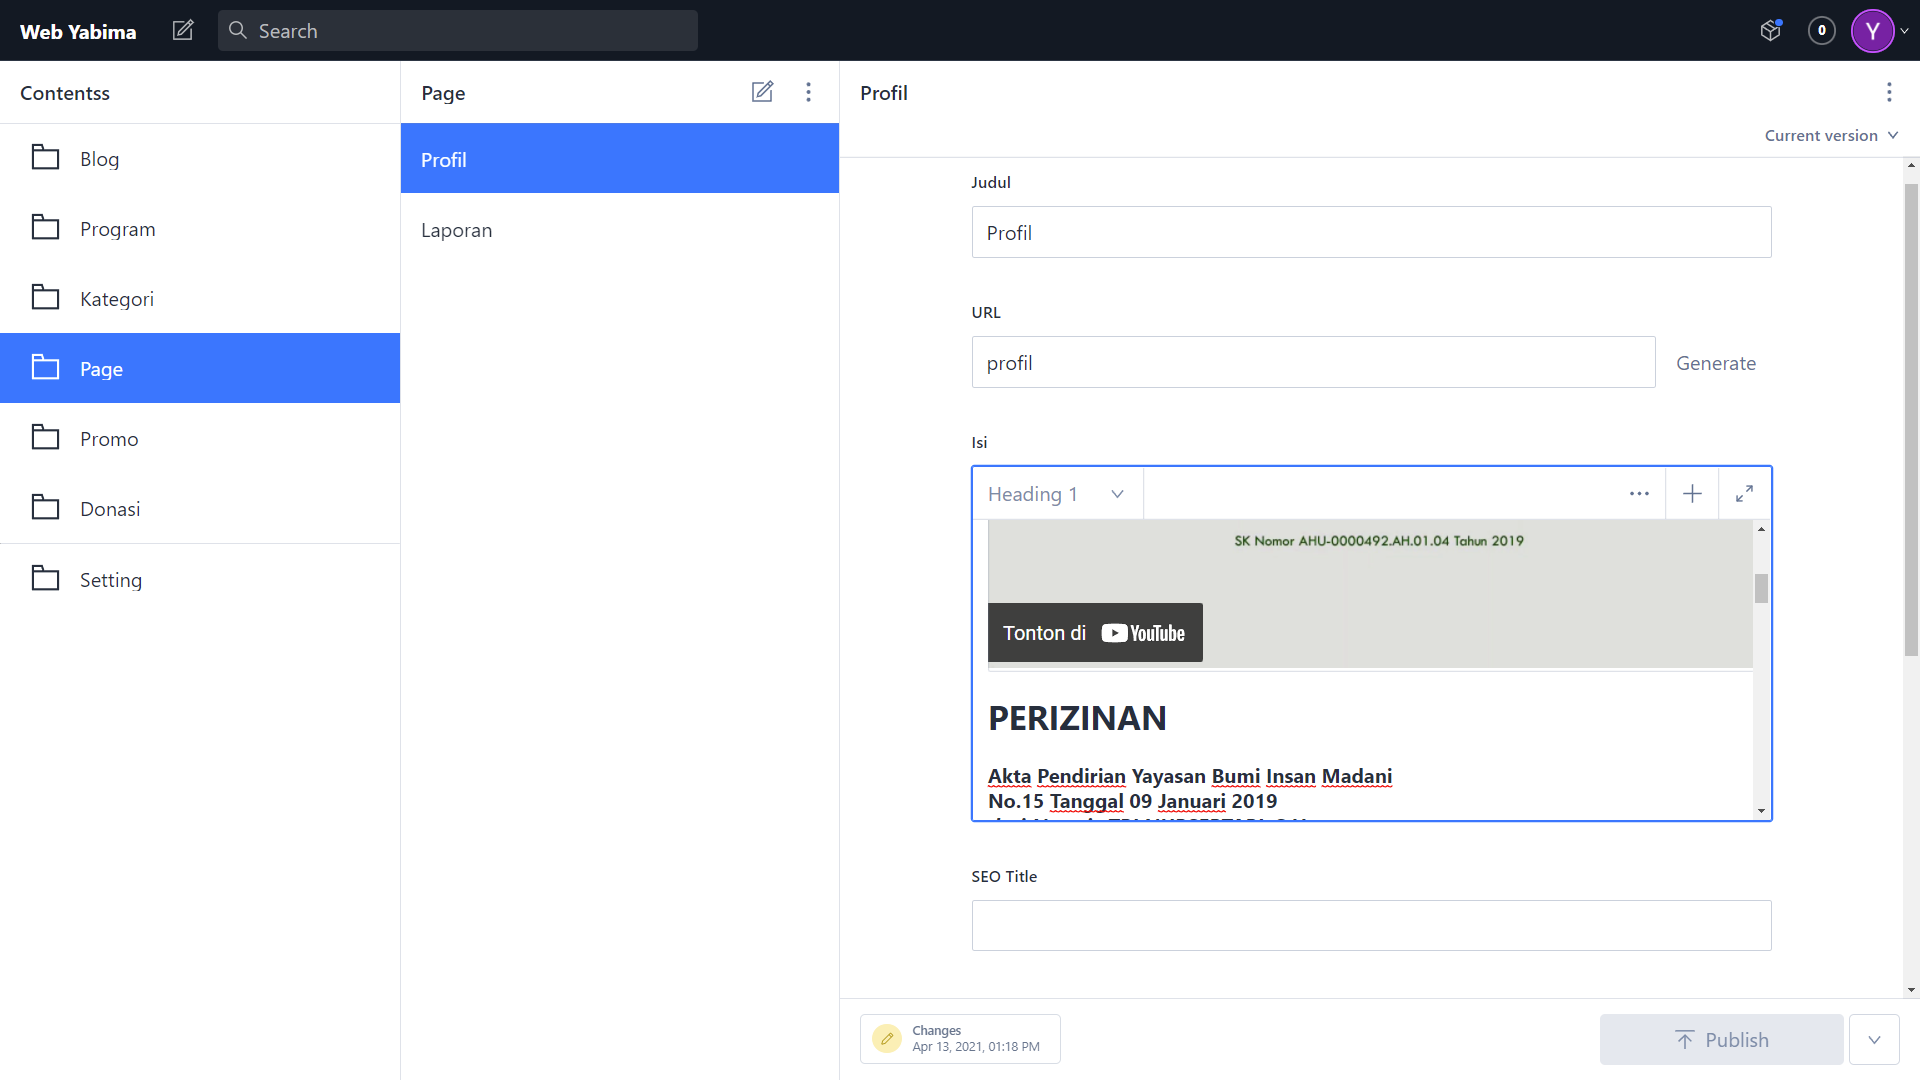Click the plus insert icon in editor toolbar

pyautogui.click(x=1692, y=494)
